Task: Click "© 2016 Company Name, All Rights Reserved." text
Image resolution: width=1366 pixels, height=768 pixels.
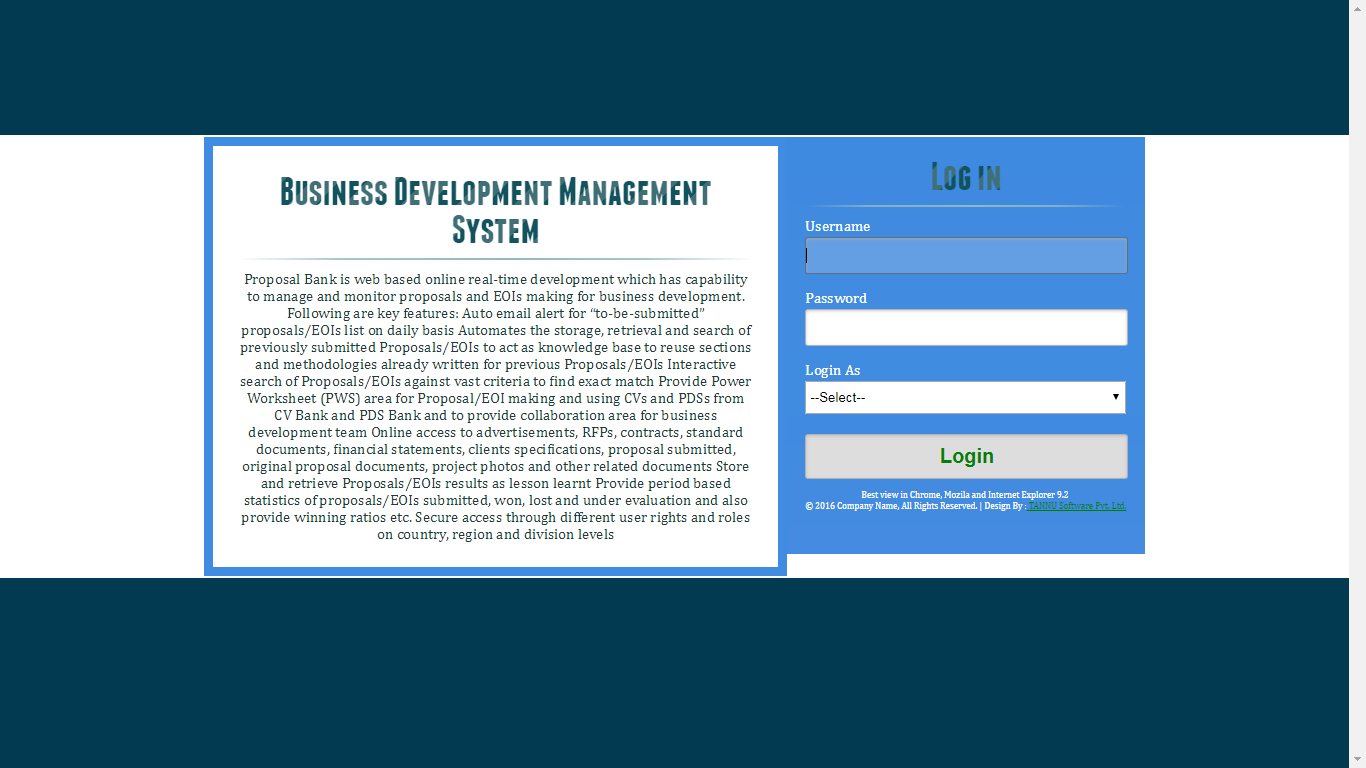Action: (x=891, y=506)
